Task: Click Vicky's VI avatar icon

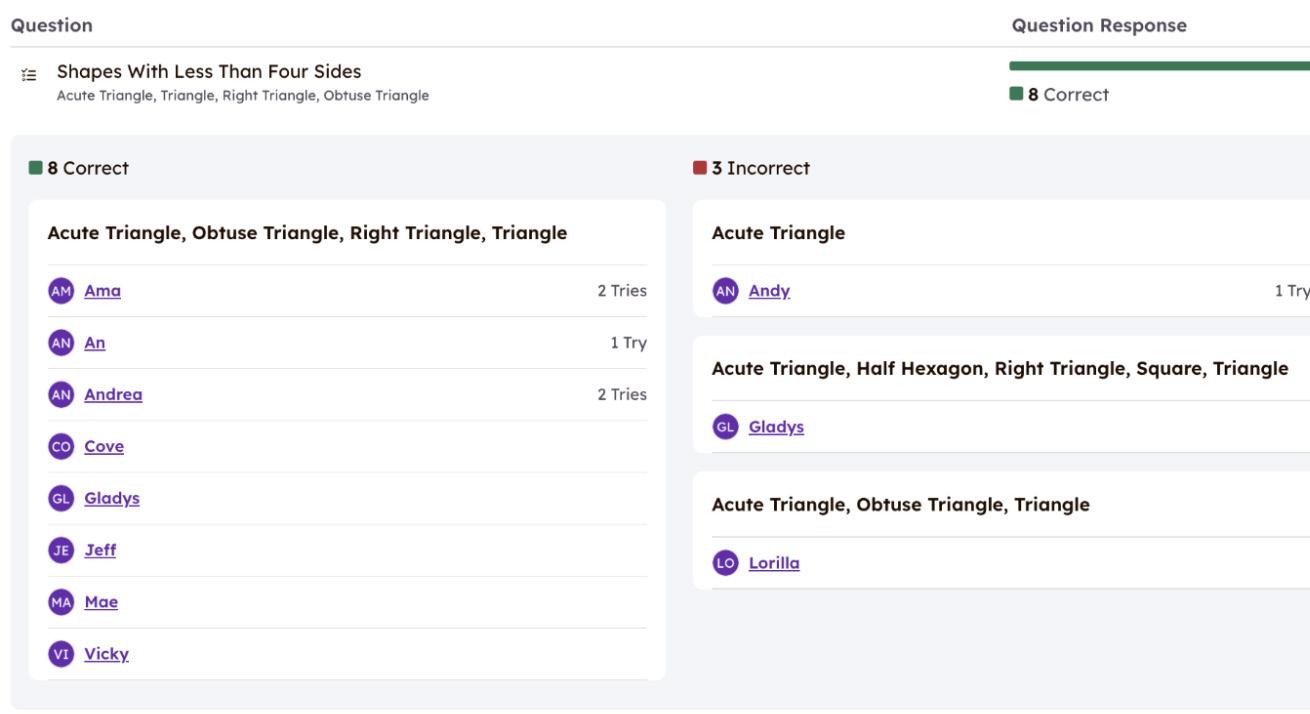Action: click(x=60, y=655)
